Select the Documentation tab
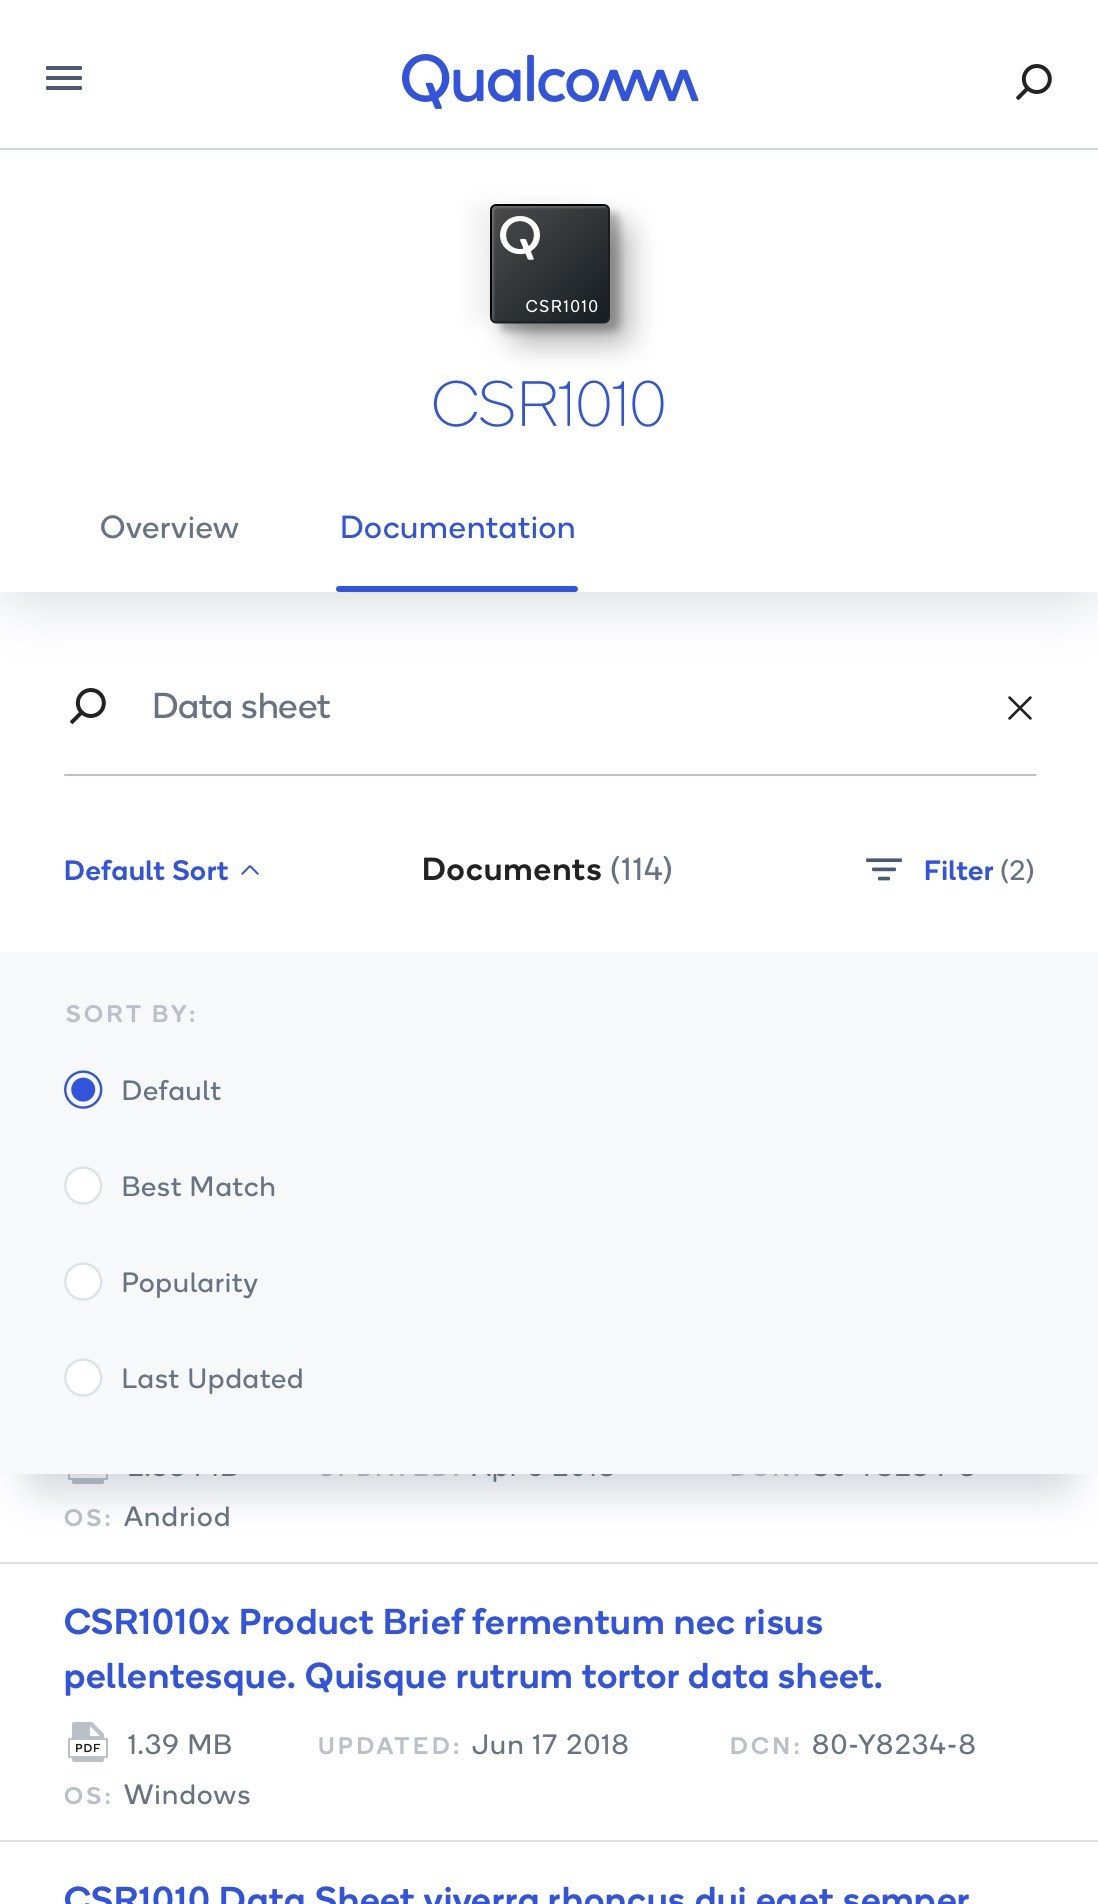Viewport: 1098px width, 1904px height. [x=457, y=528]
